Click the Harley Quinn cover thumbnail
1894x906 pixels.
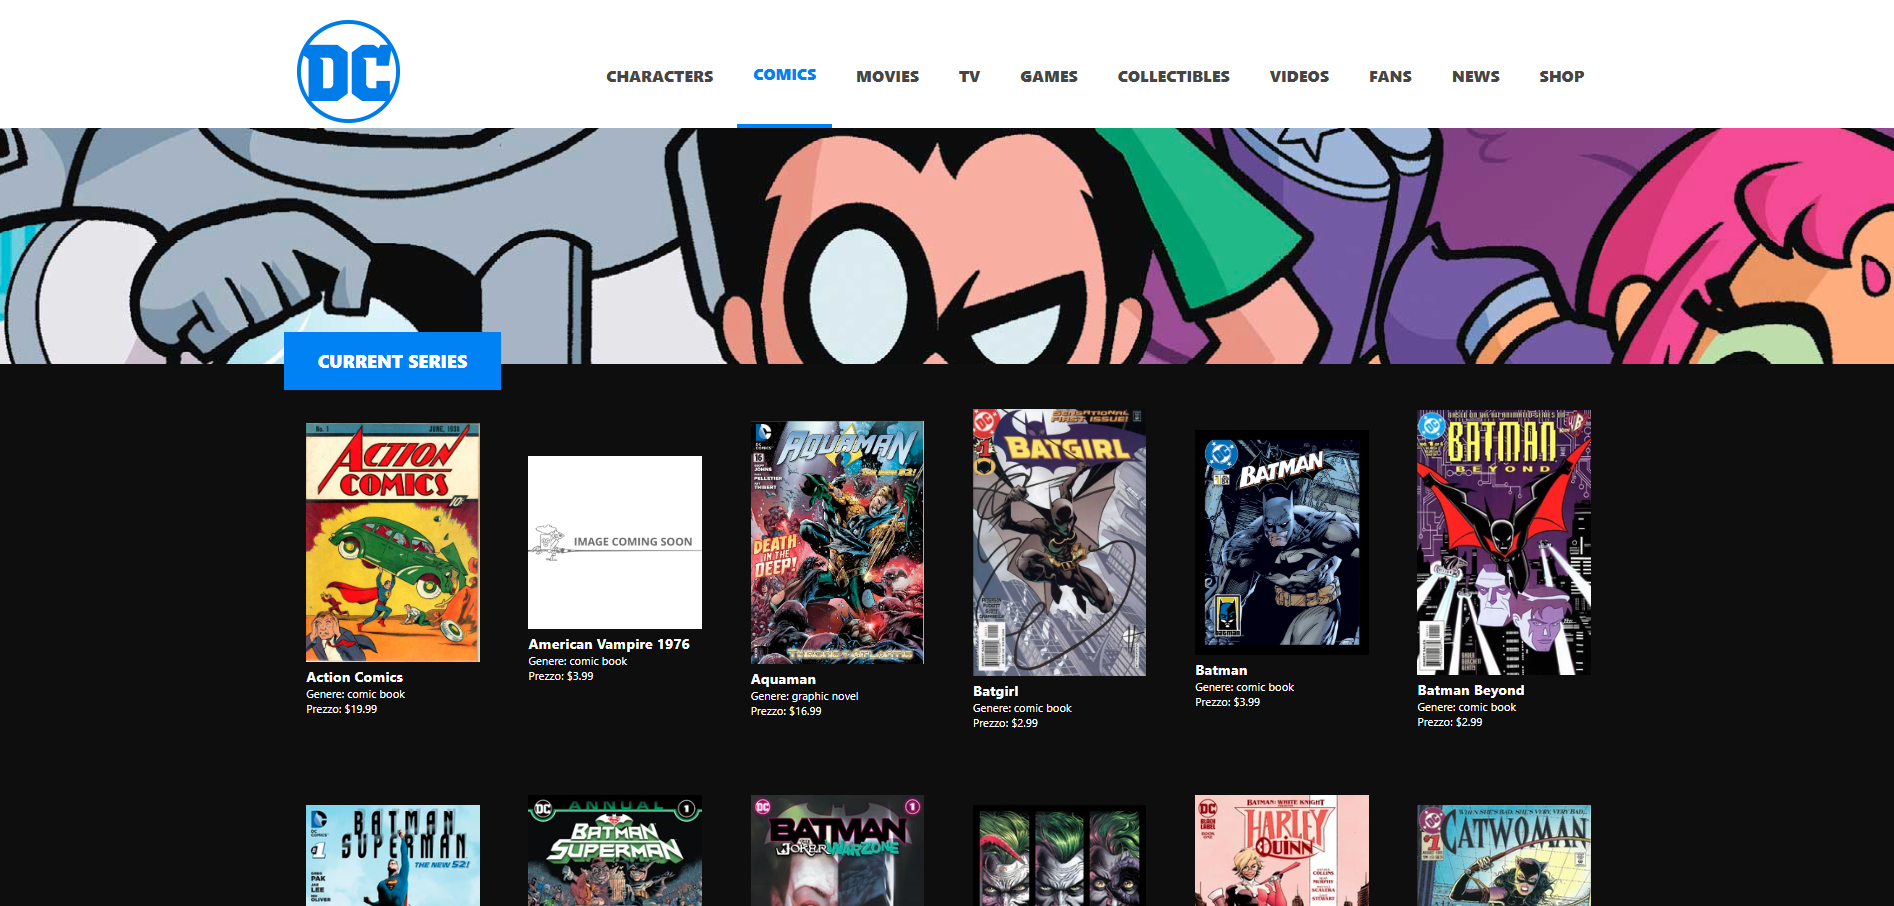tap(1281, 851)
